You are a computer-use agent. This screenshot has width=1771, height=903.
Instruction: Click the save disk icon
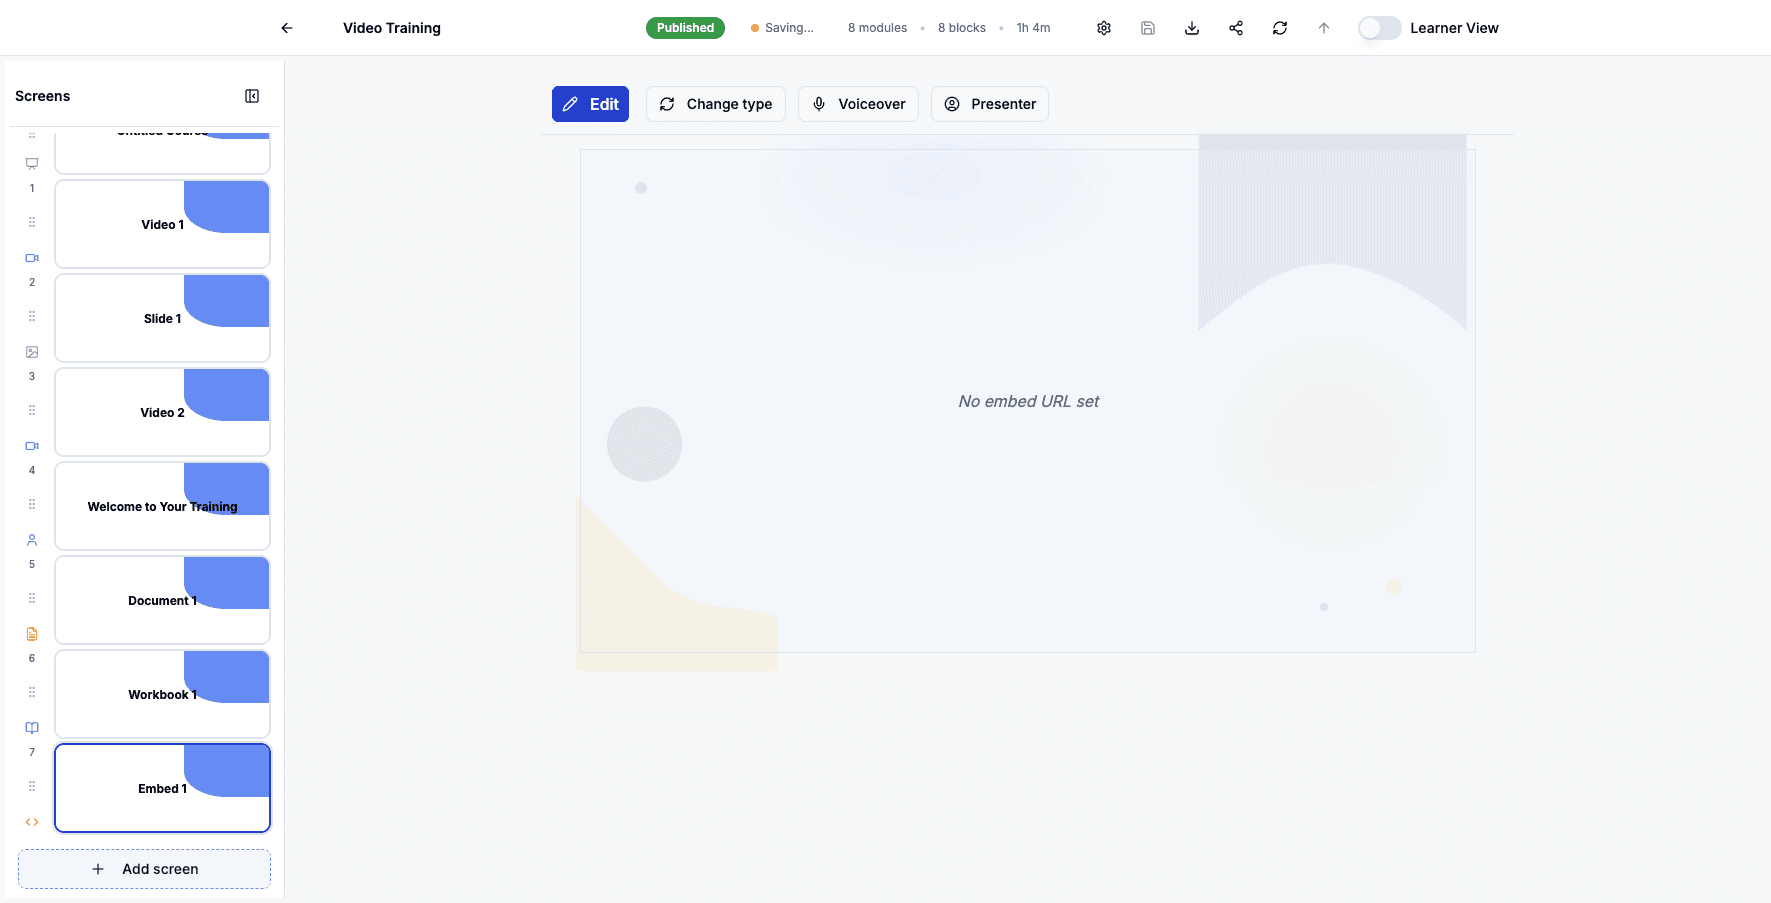(1148, 28)
